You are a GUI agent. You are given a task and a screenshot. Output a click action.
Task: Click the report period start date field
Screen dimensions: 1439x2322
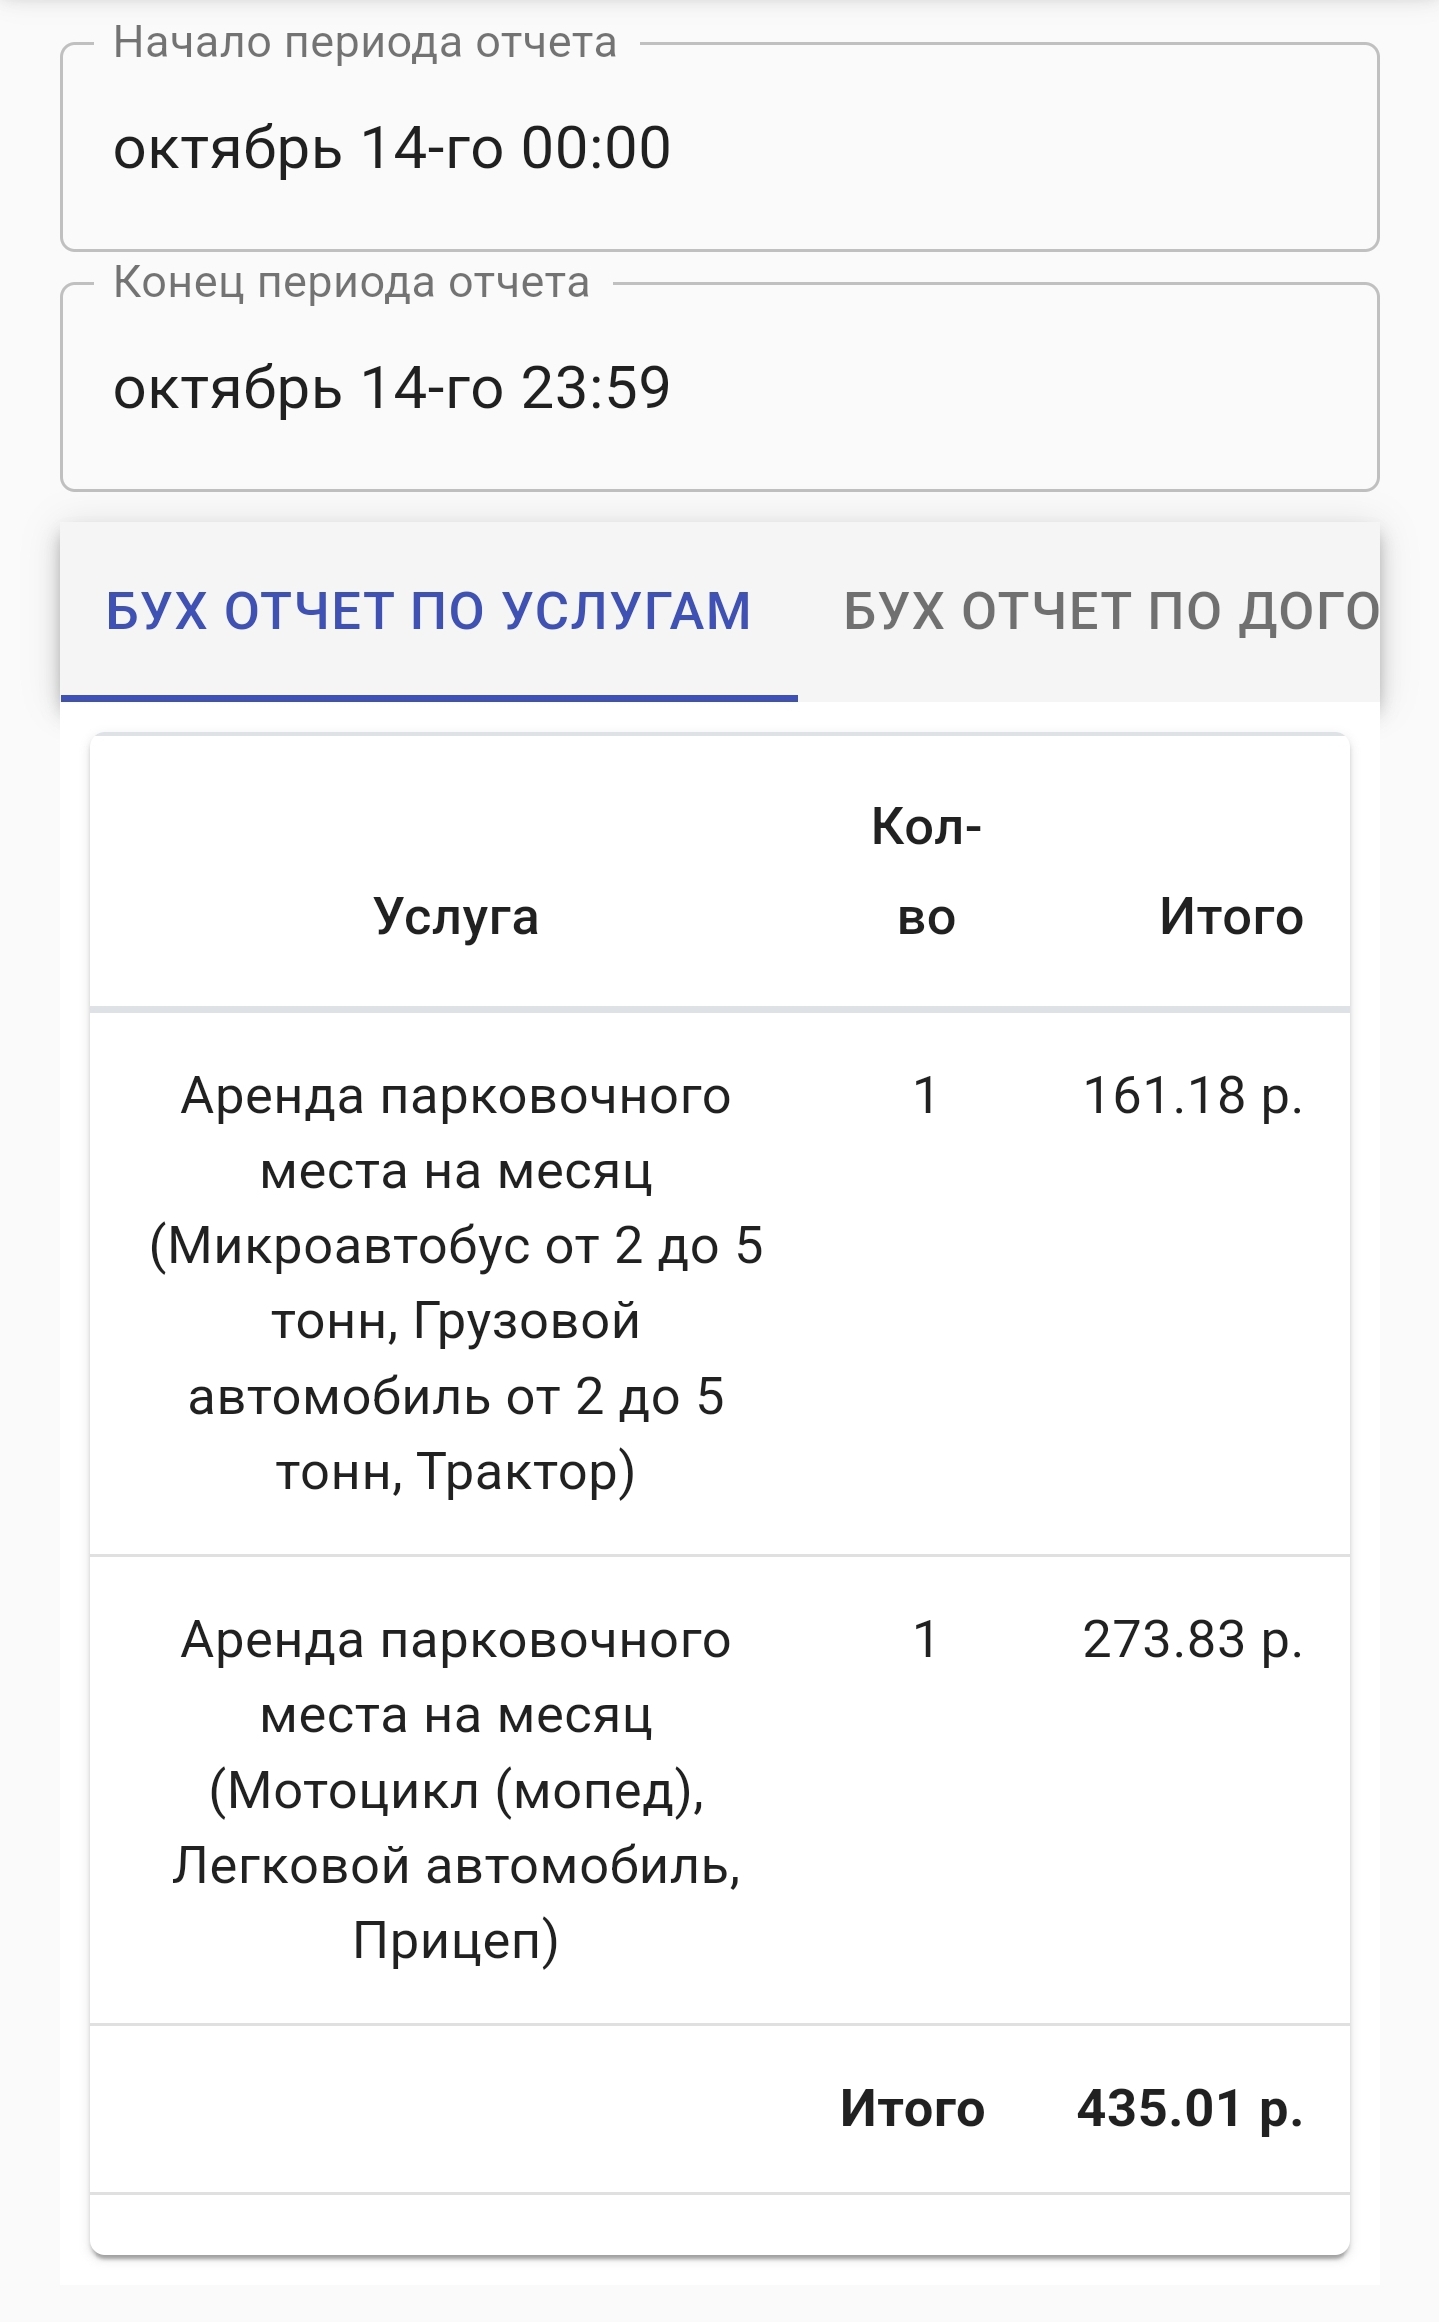[719, 148]
